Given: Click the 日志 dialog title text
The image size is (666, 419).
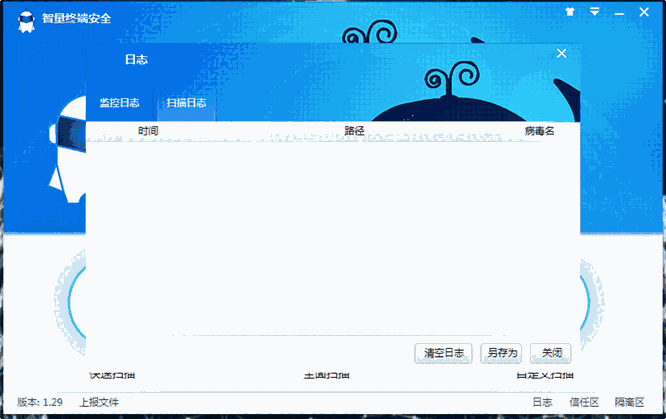Looking at the screenshot, I should pos(136,59).
